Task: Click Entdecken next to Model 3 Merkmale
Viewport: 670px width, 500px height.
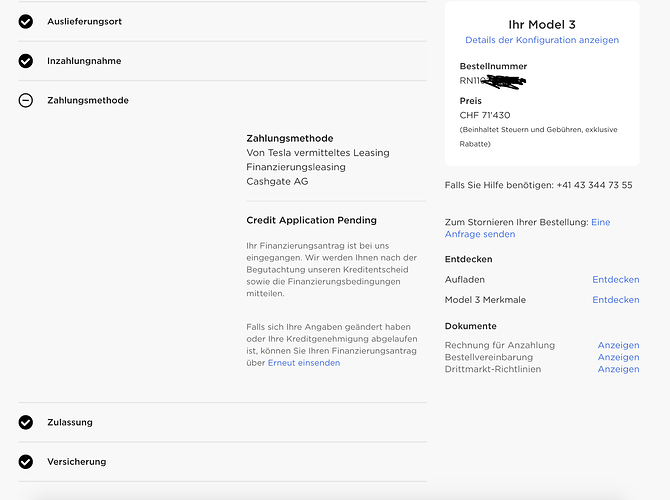Action: pos(616,300)
